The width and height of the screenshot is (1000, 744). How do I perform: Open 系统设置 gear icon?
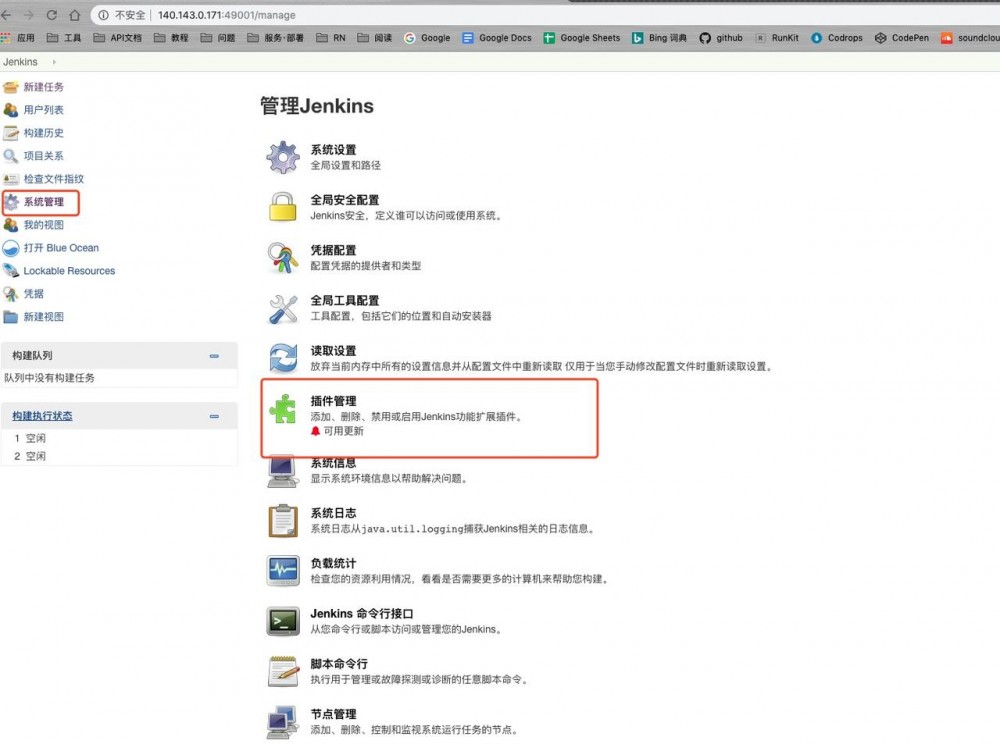click(x=283, y=157)
